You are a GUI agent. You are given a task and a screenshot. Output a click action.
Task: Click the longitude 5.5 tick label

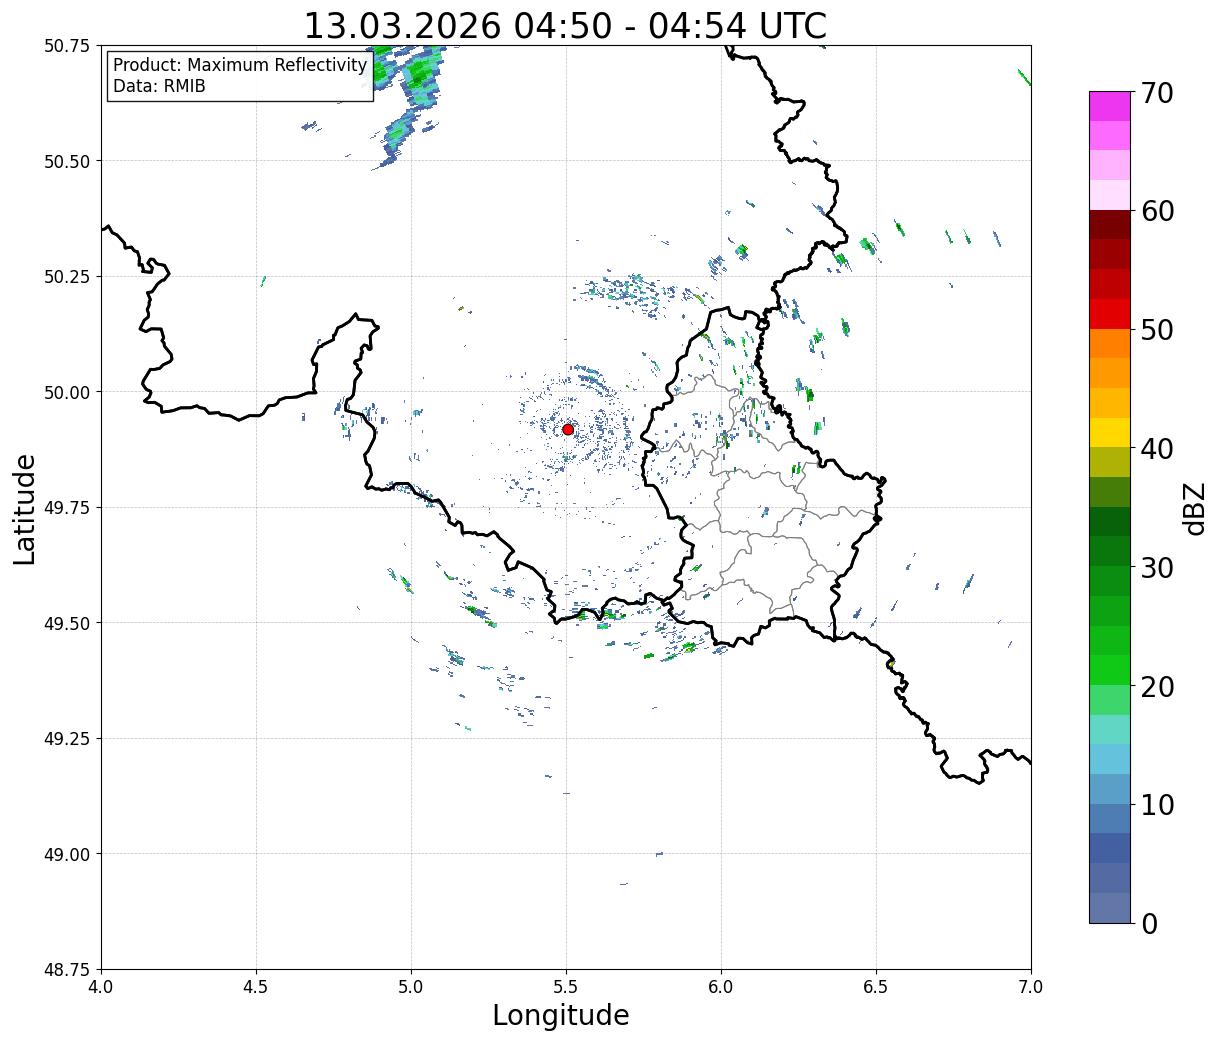point(566,986)
